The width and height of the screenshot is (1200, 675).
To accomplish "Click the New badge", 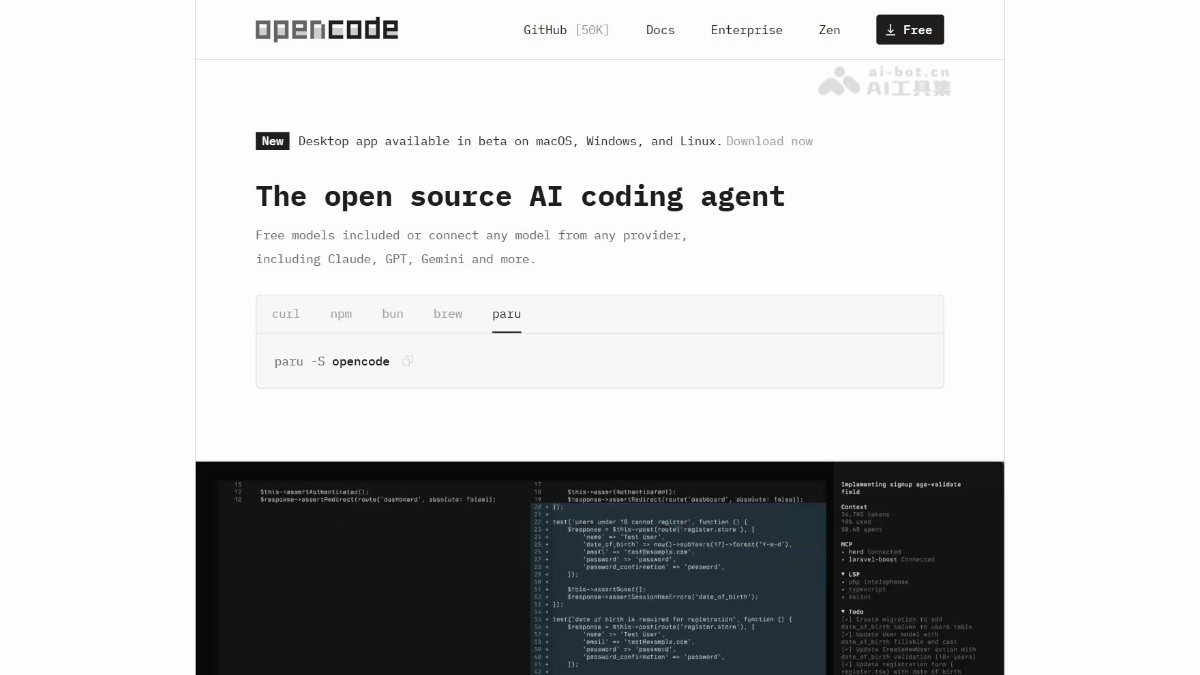I will (272, 141).
